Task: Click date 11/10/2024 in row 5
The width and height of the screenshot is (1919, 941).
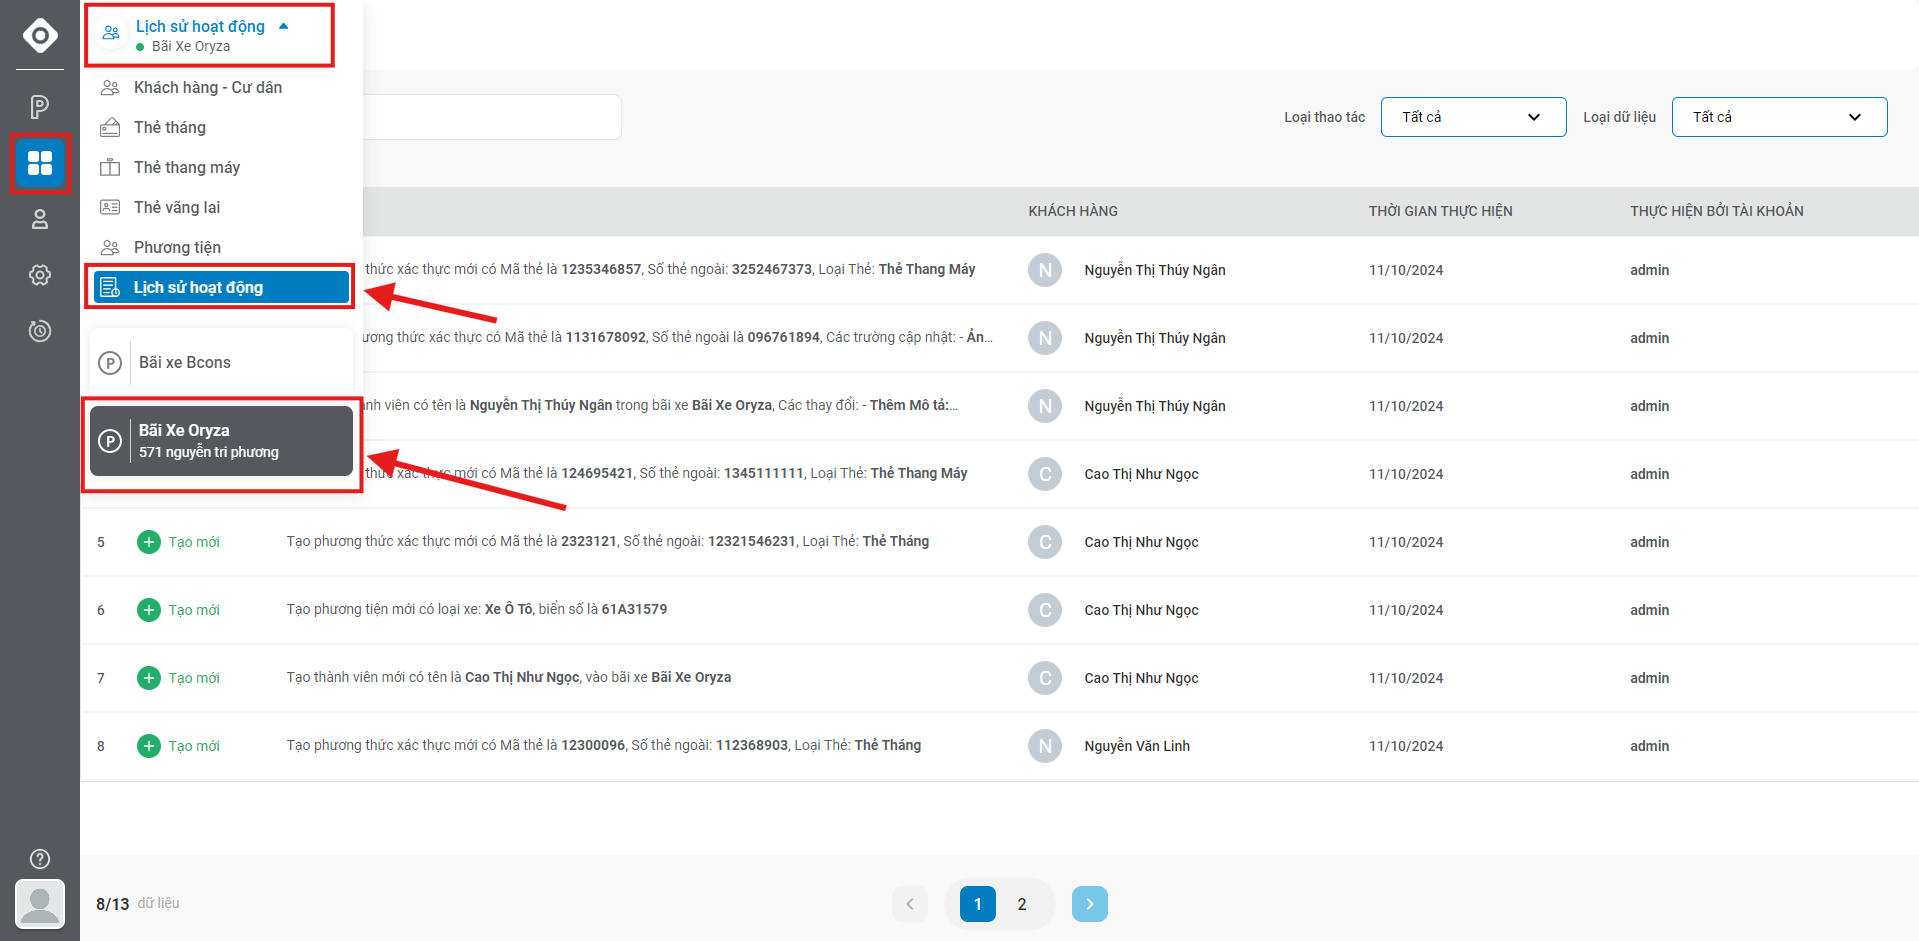Action: (x=1406, y=542)
